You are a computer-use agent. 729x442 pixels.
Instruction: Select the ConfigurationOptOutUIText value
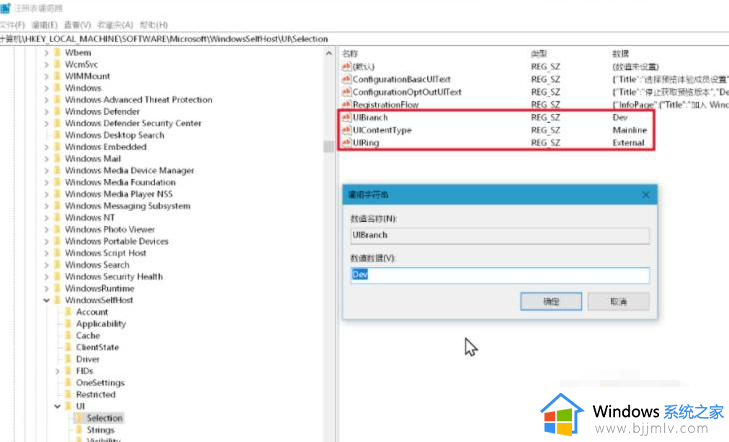(407, 92)
